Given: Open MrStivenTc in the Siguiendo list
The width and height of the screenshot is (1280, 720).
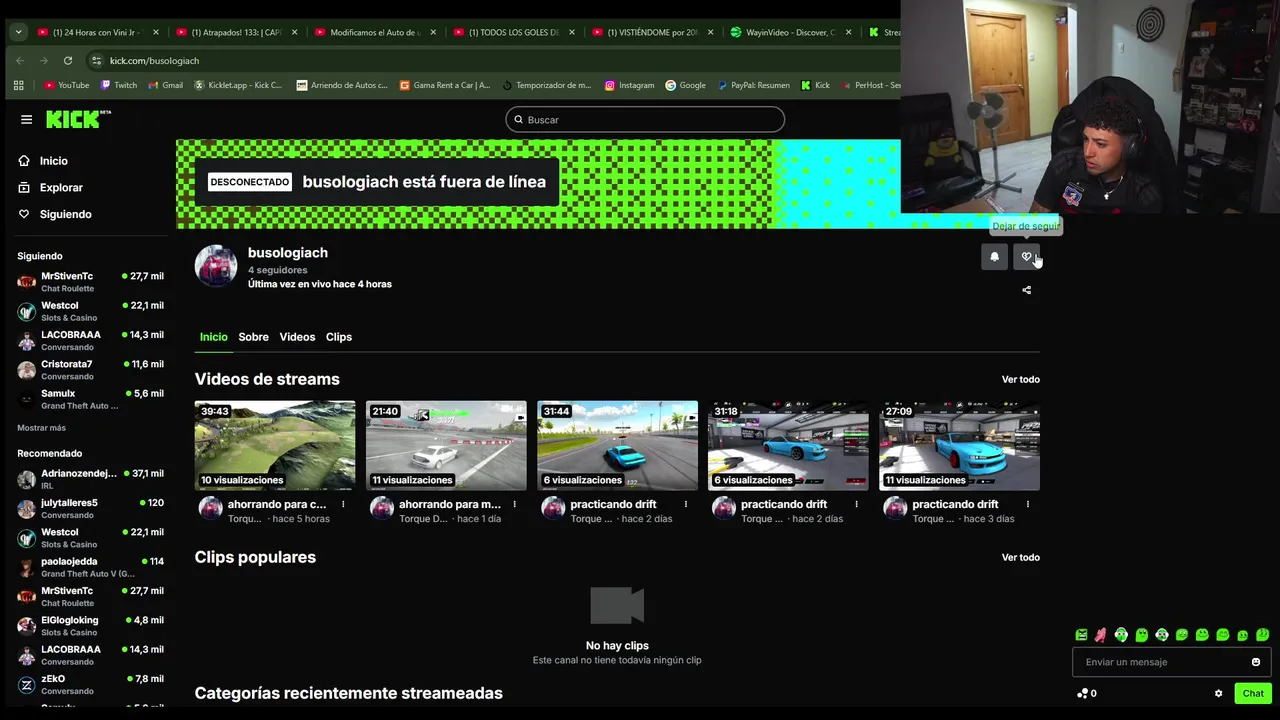Looking at the screenshot, I should click(x=90, y=282).
